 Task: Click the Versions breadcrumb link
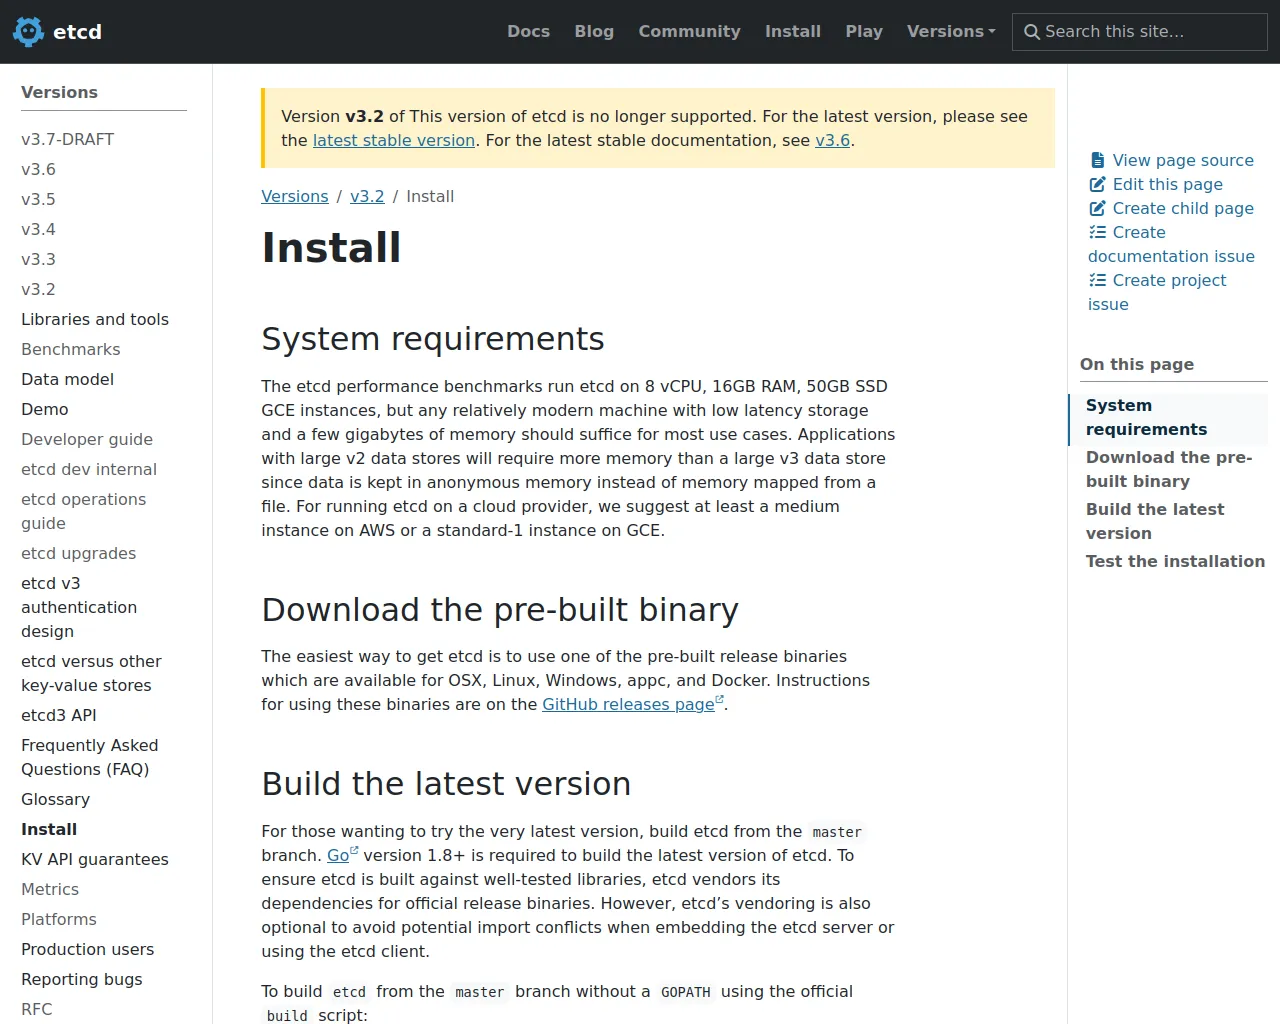[294, 196]
